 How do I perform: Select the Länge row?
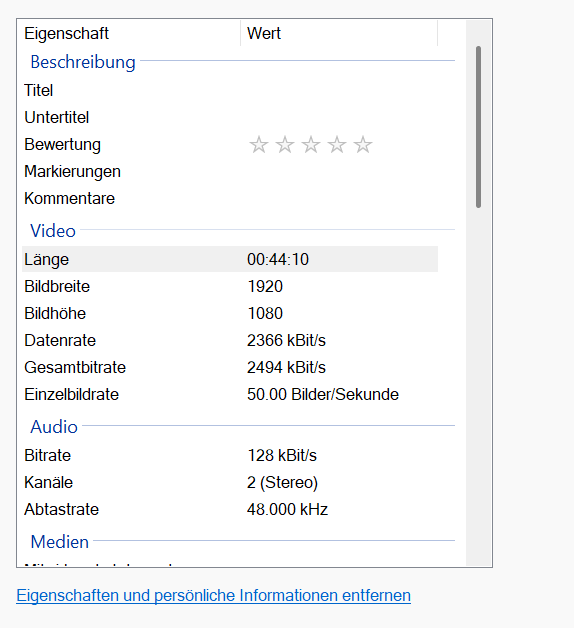230,259
